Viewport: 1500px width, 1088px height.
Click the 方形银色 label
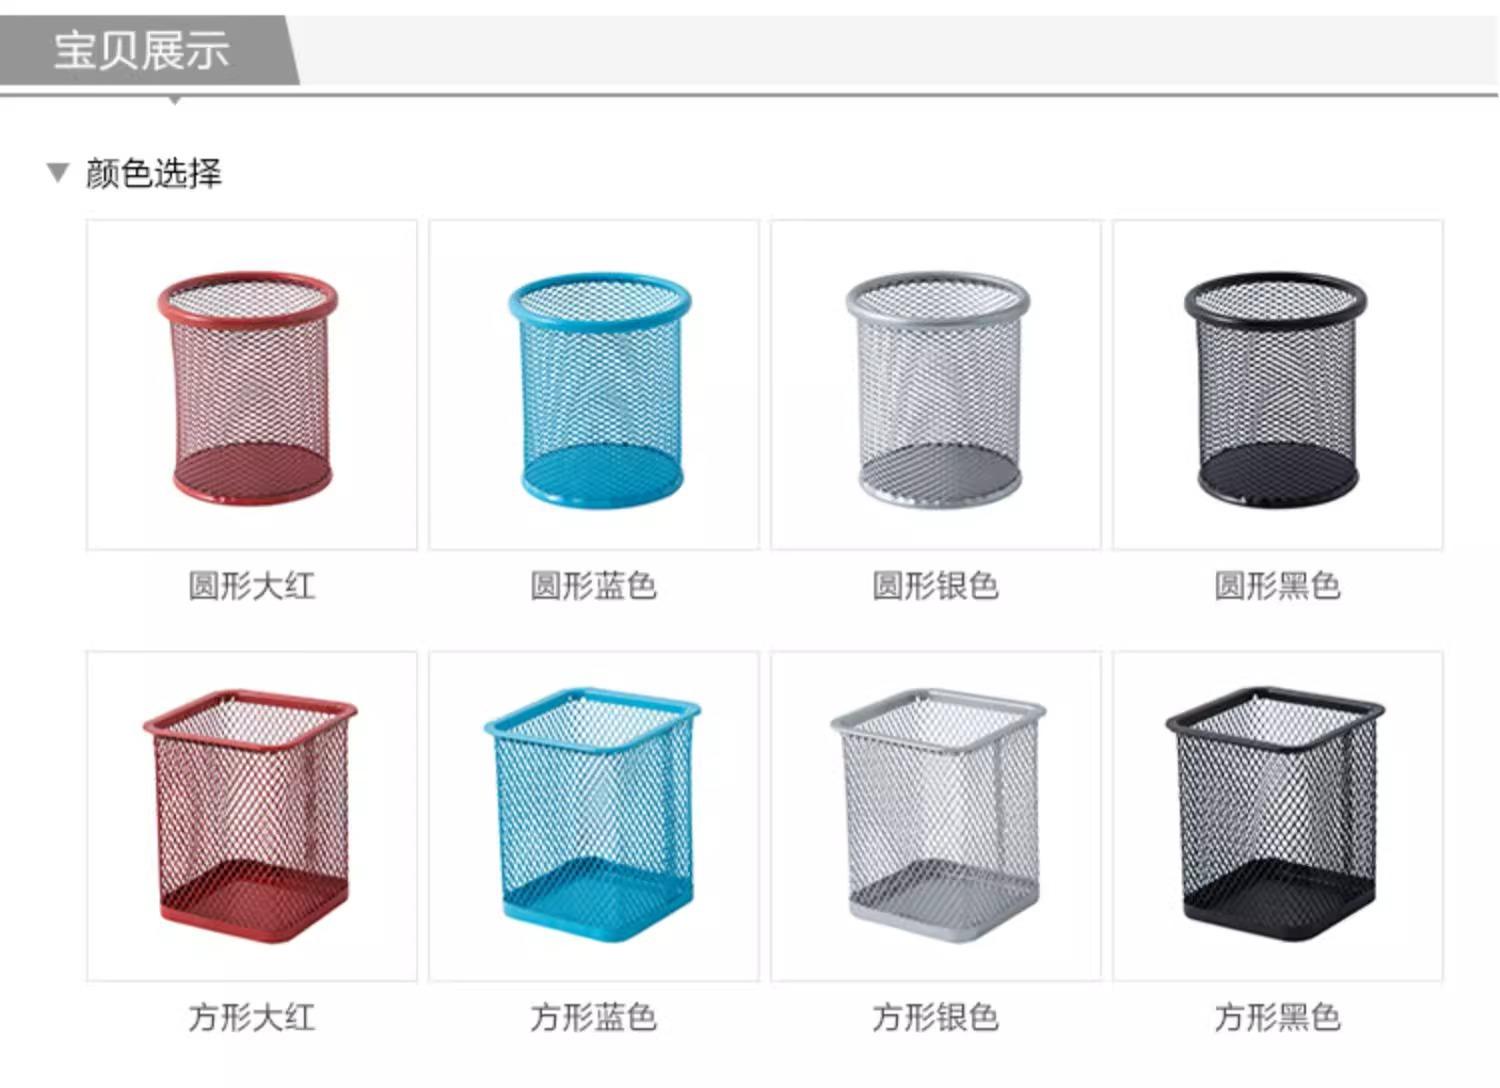tap(936, 1018)
